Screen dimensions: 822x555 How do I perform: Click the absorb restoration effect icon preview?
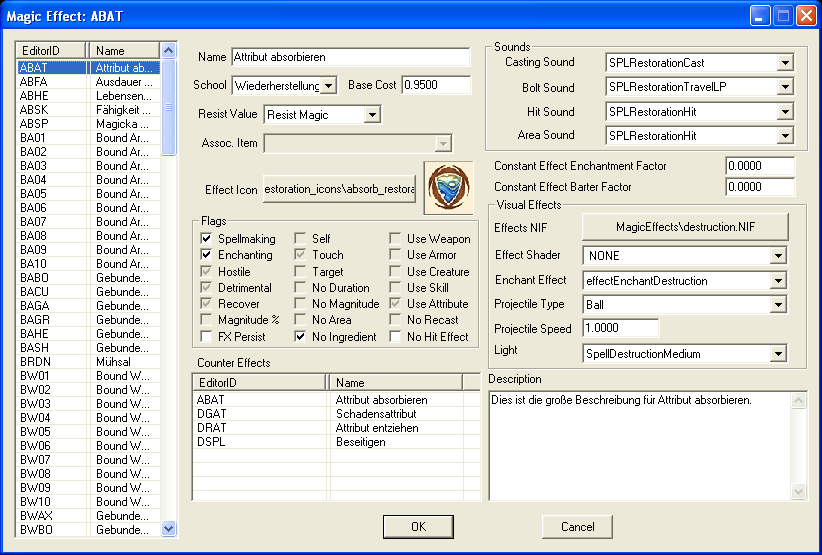(449, 188)
